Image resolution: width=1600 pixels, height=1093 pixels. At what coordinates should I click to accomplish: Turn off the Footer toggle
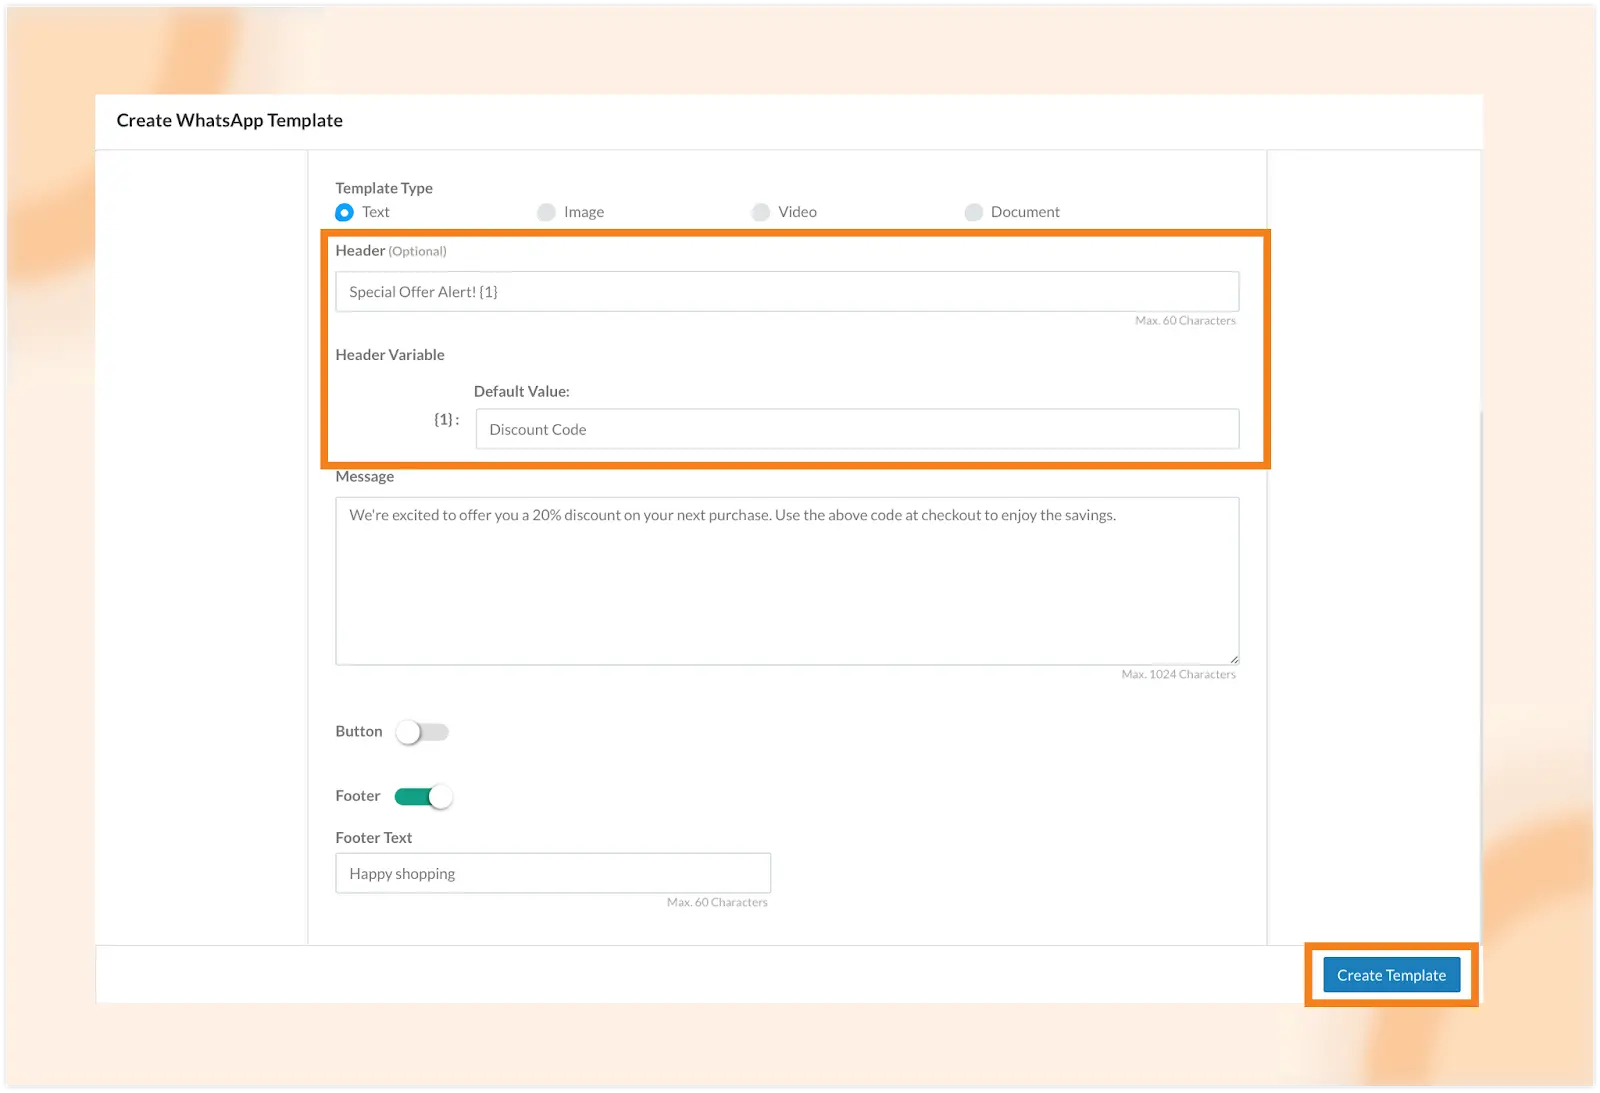tap(423, 797)
